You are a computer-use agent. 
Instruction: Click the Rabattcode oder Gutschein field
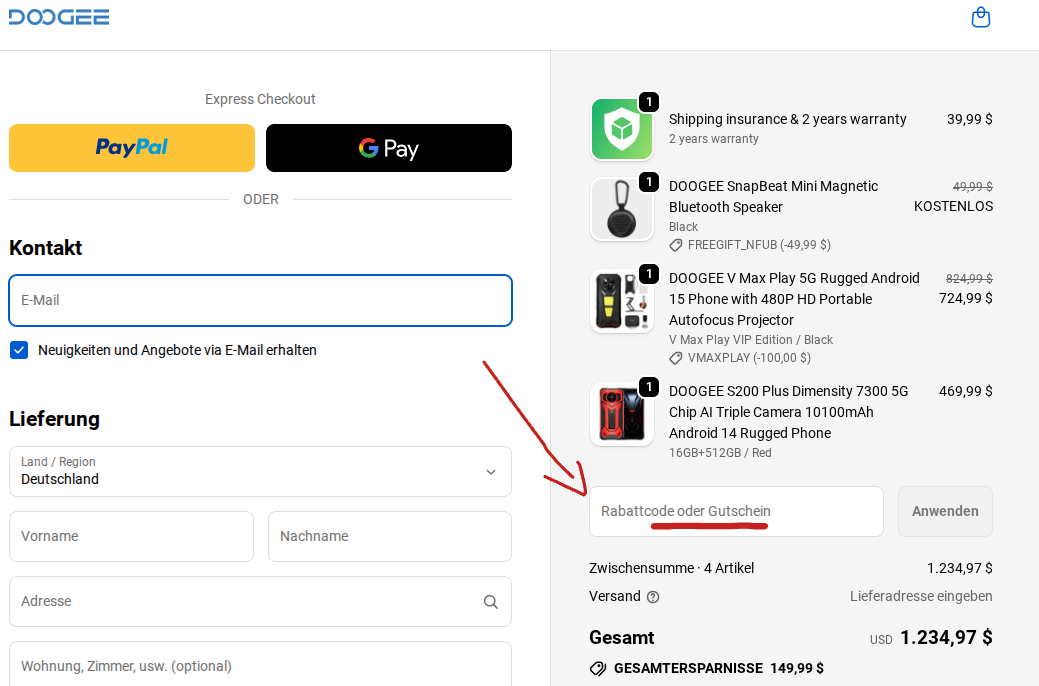736,511
